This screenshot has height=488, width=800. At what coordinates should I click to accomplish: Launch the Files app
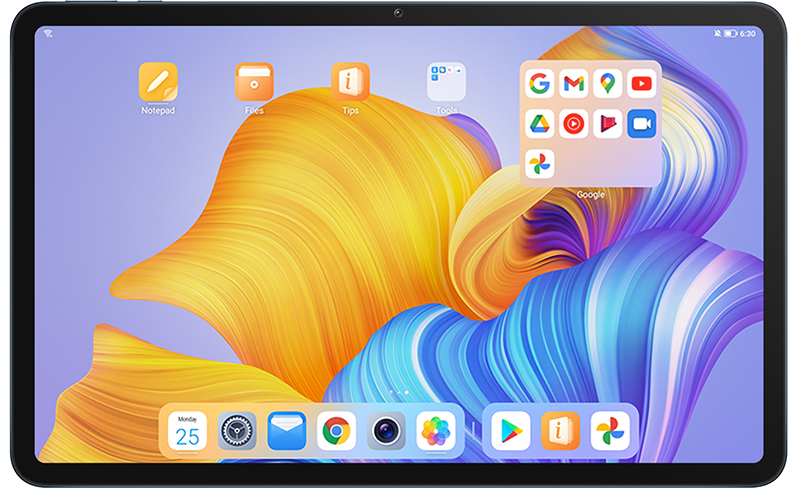pos(254,82)
